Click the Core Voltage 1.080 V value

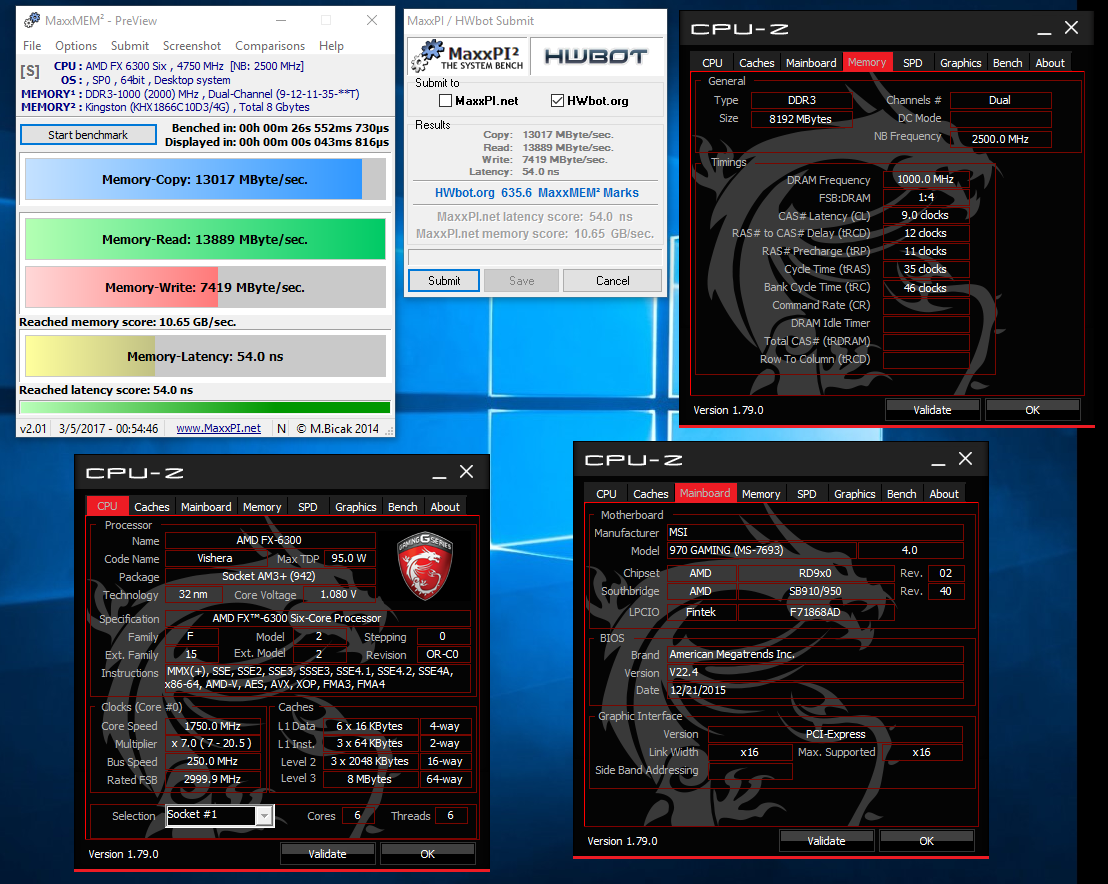[338, 594]
